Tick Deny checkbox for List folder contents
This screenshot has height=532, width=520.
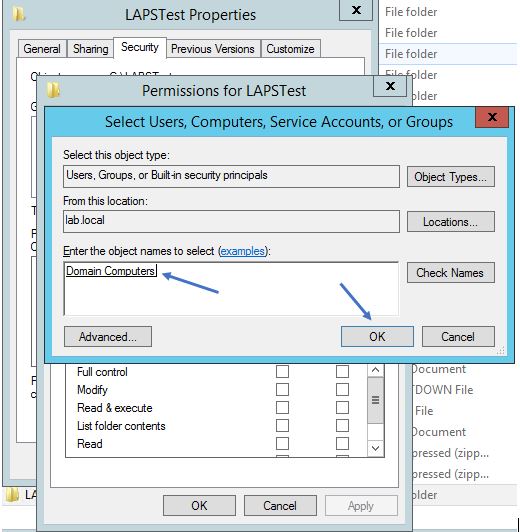(342, 425)
